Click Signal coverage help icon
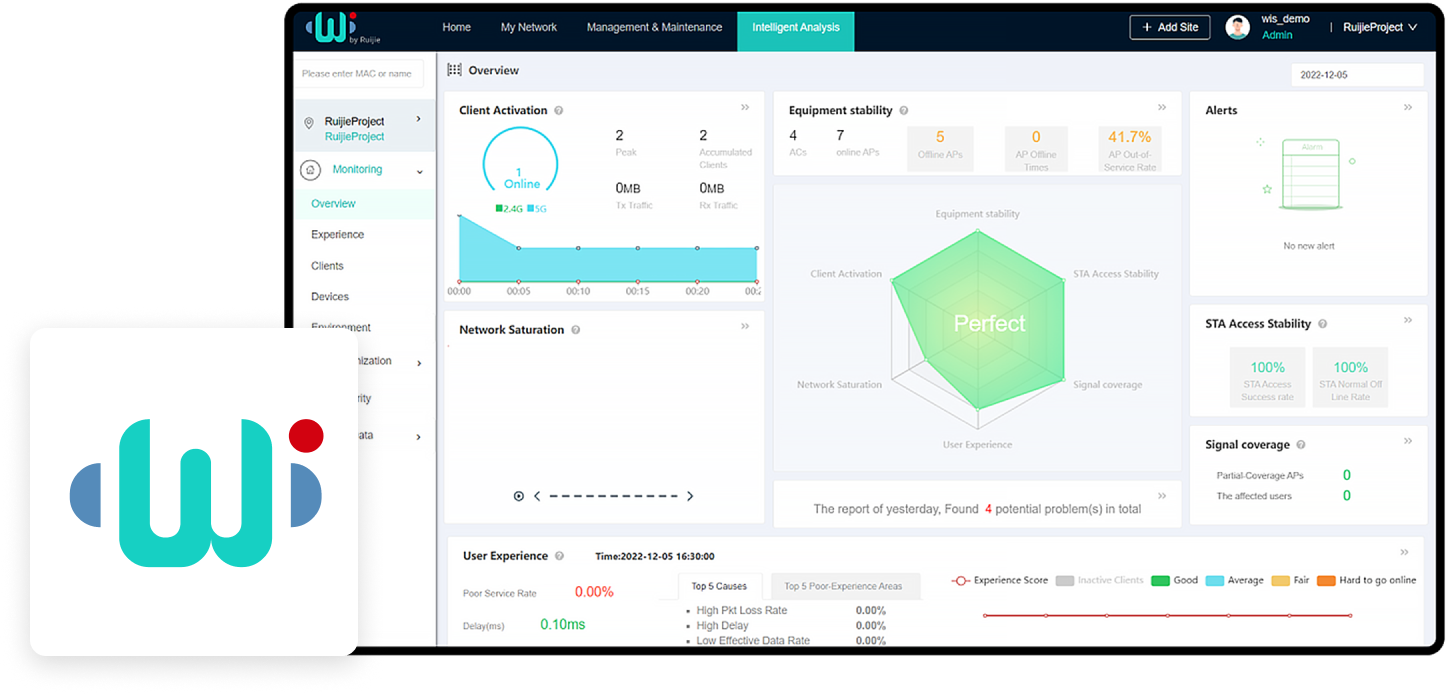 tap(1300, 445)
